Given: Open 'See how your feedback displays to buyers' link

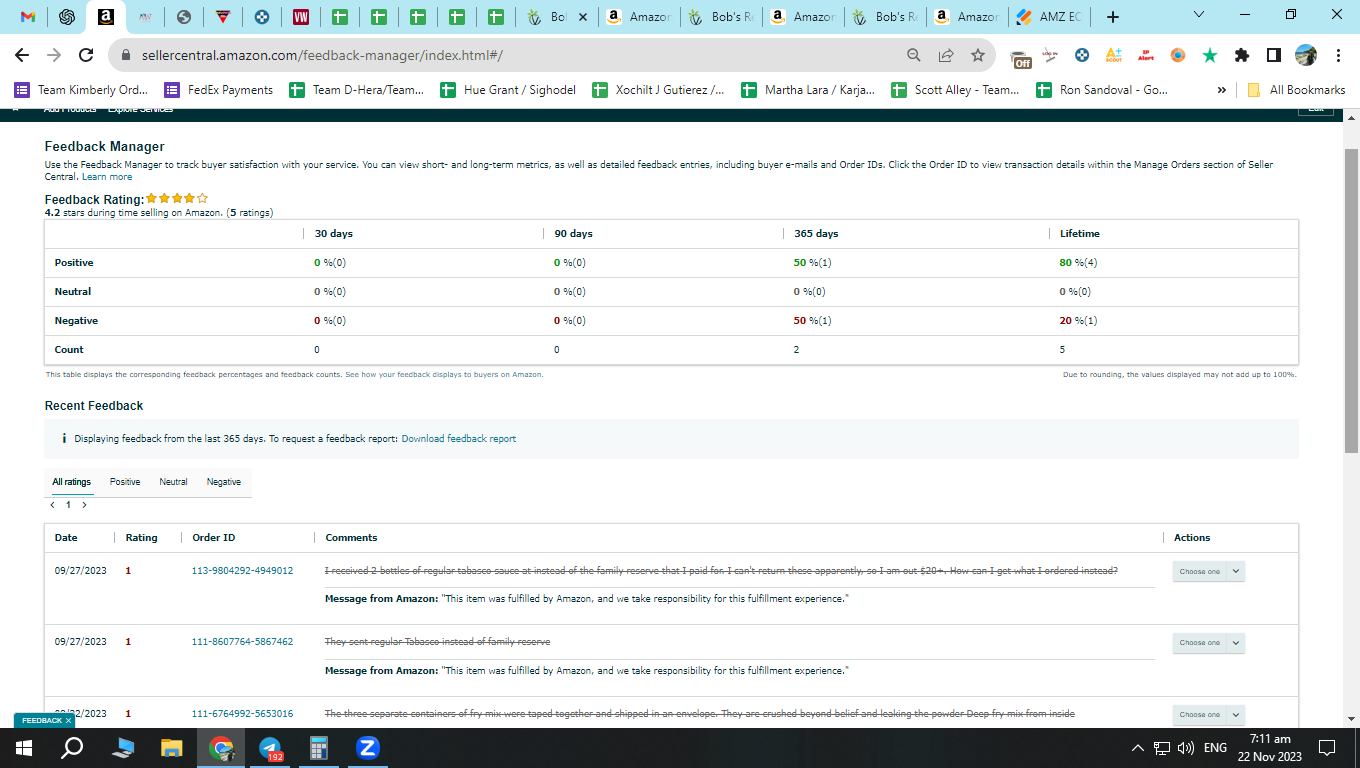Looking at the screenshot, I should (x=444, y=375).
